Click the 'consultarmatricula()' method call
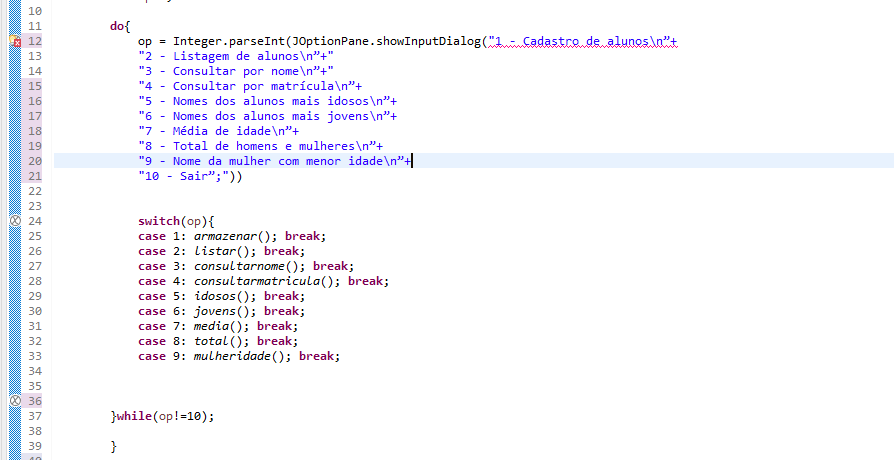 (263, 281)
